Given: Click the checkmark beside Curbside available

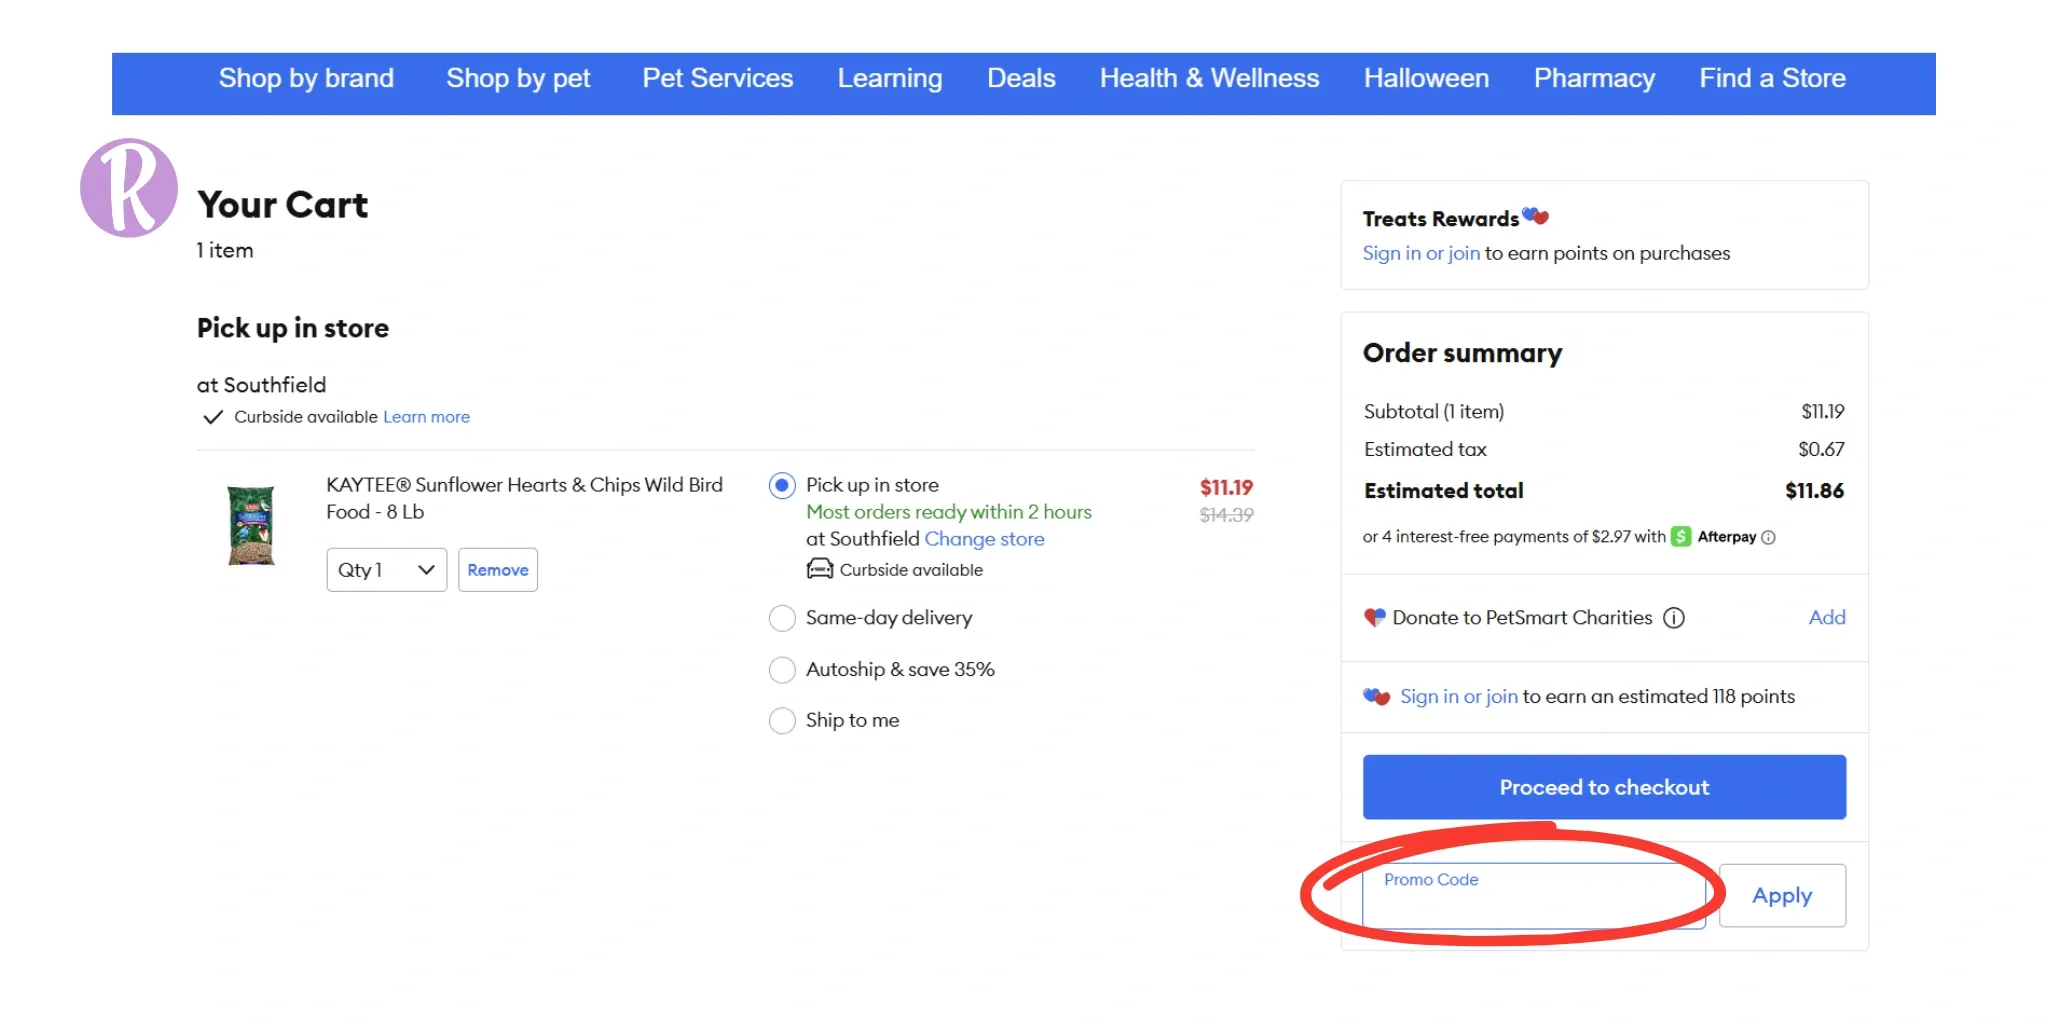Looking at the screenshot, I should pyautogui.click(x=212, y=417).
